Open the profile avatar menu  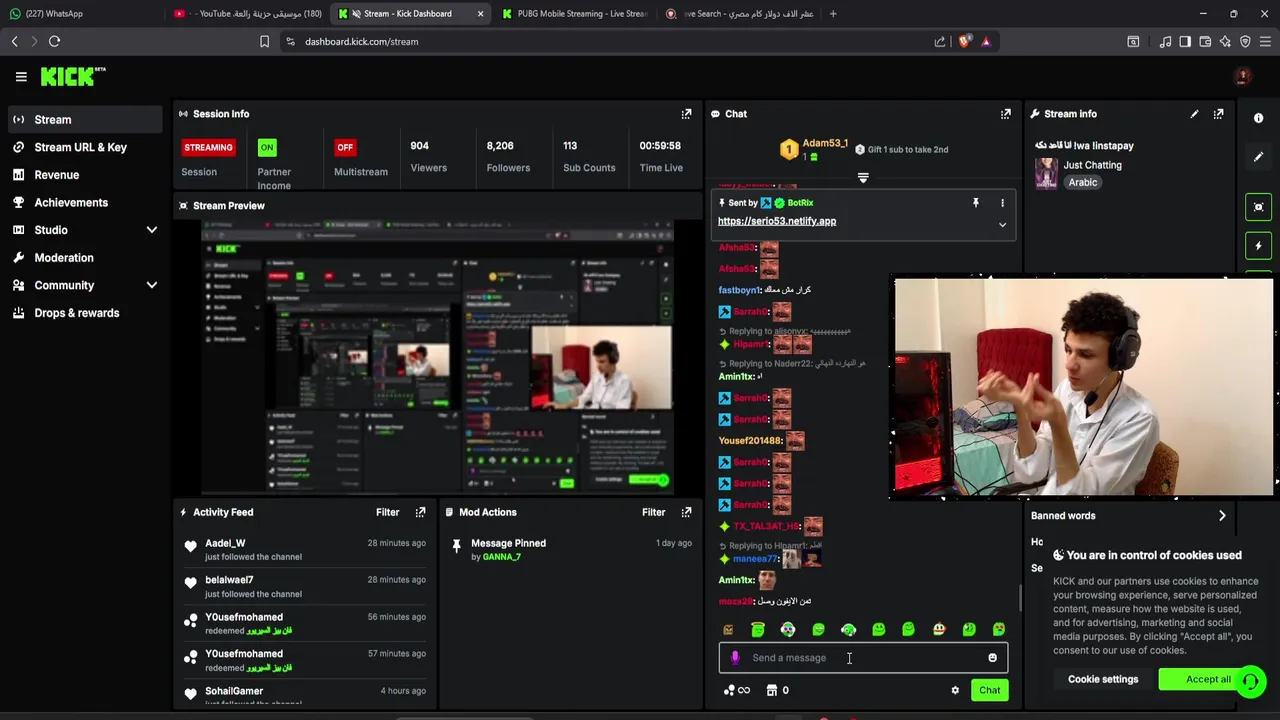pyautogui.click(x=1243, y=76)
